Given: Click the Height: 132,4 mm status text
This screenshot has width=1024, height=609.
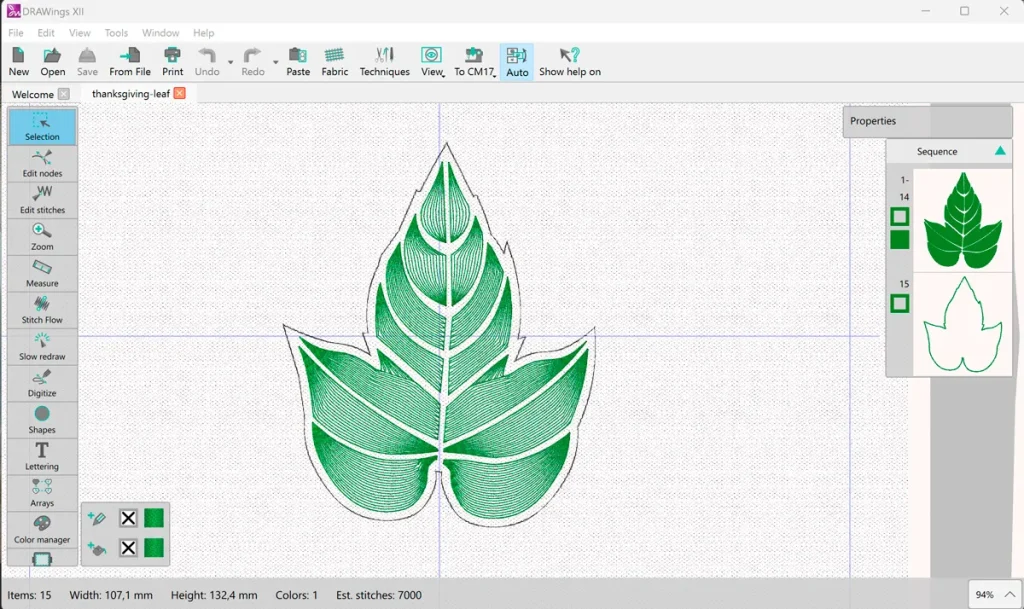Looking at the screenshot, I should (214, 595).
